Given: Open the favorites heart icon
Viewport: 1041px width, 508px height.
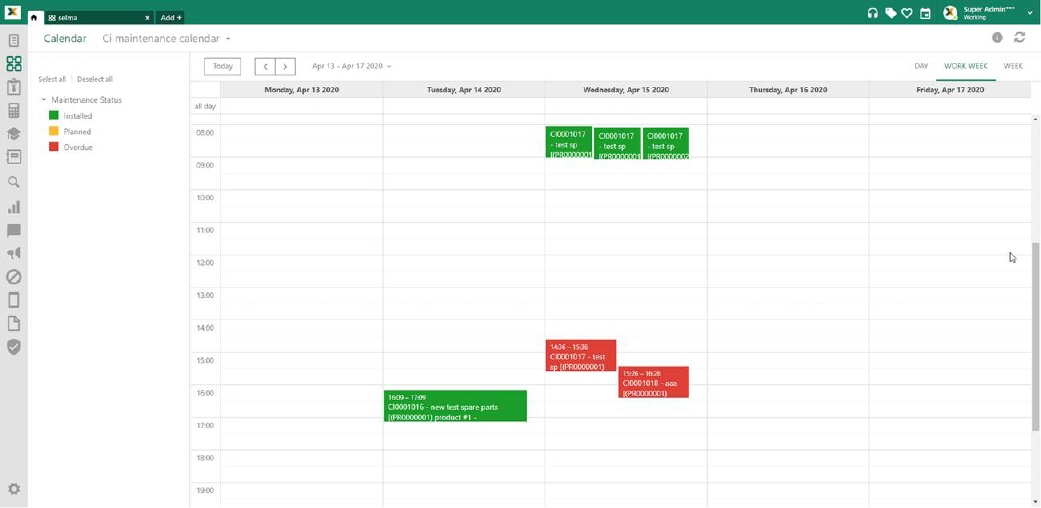Looking at the screenshot, I should [x=907, y=13].
